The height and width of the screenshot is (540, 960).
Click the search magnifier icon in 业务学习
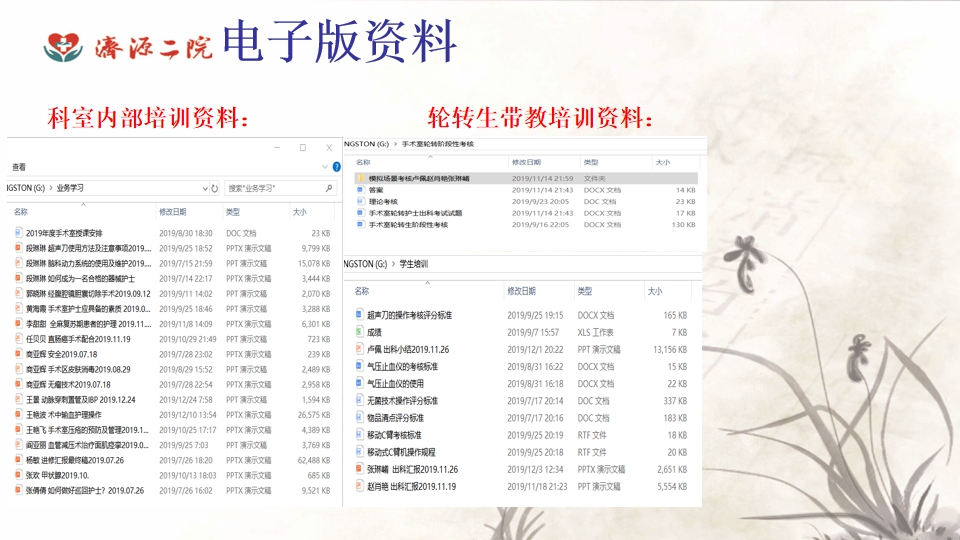pos(330,188)
